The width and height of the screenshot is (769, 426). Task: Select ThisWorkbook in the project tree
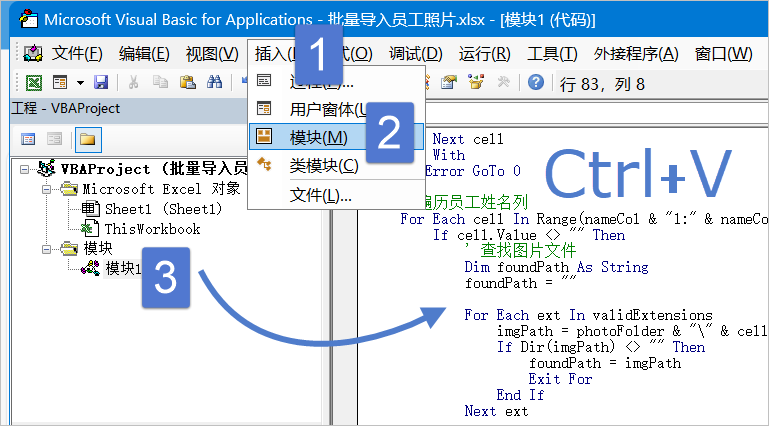point(152,229)
